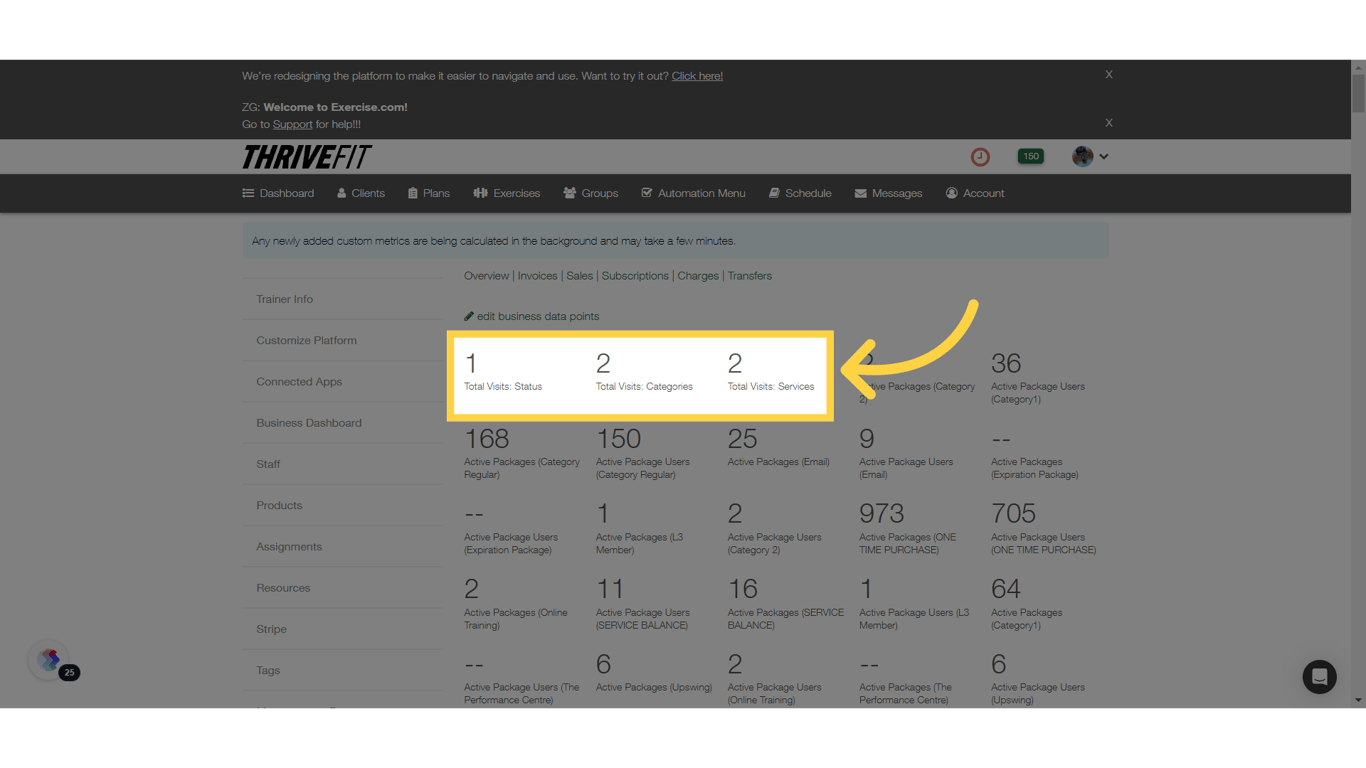This screenshot has width=1366, height=768.
Task: Click the 'Click here!' redesign link
Action: click(697, 75)
